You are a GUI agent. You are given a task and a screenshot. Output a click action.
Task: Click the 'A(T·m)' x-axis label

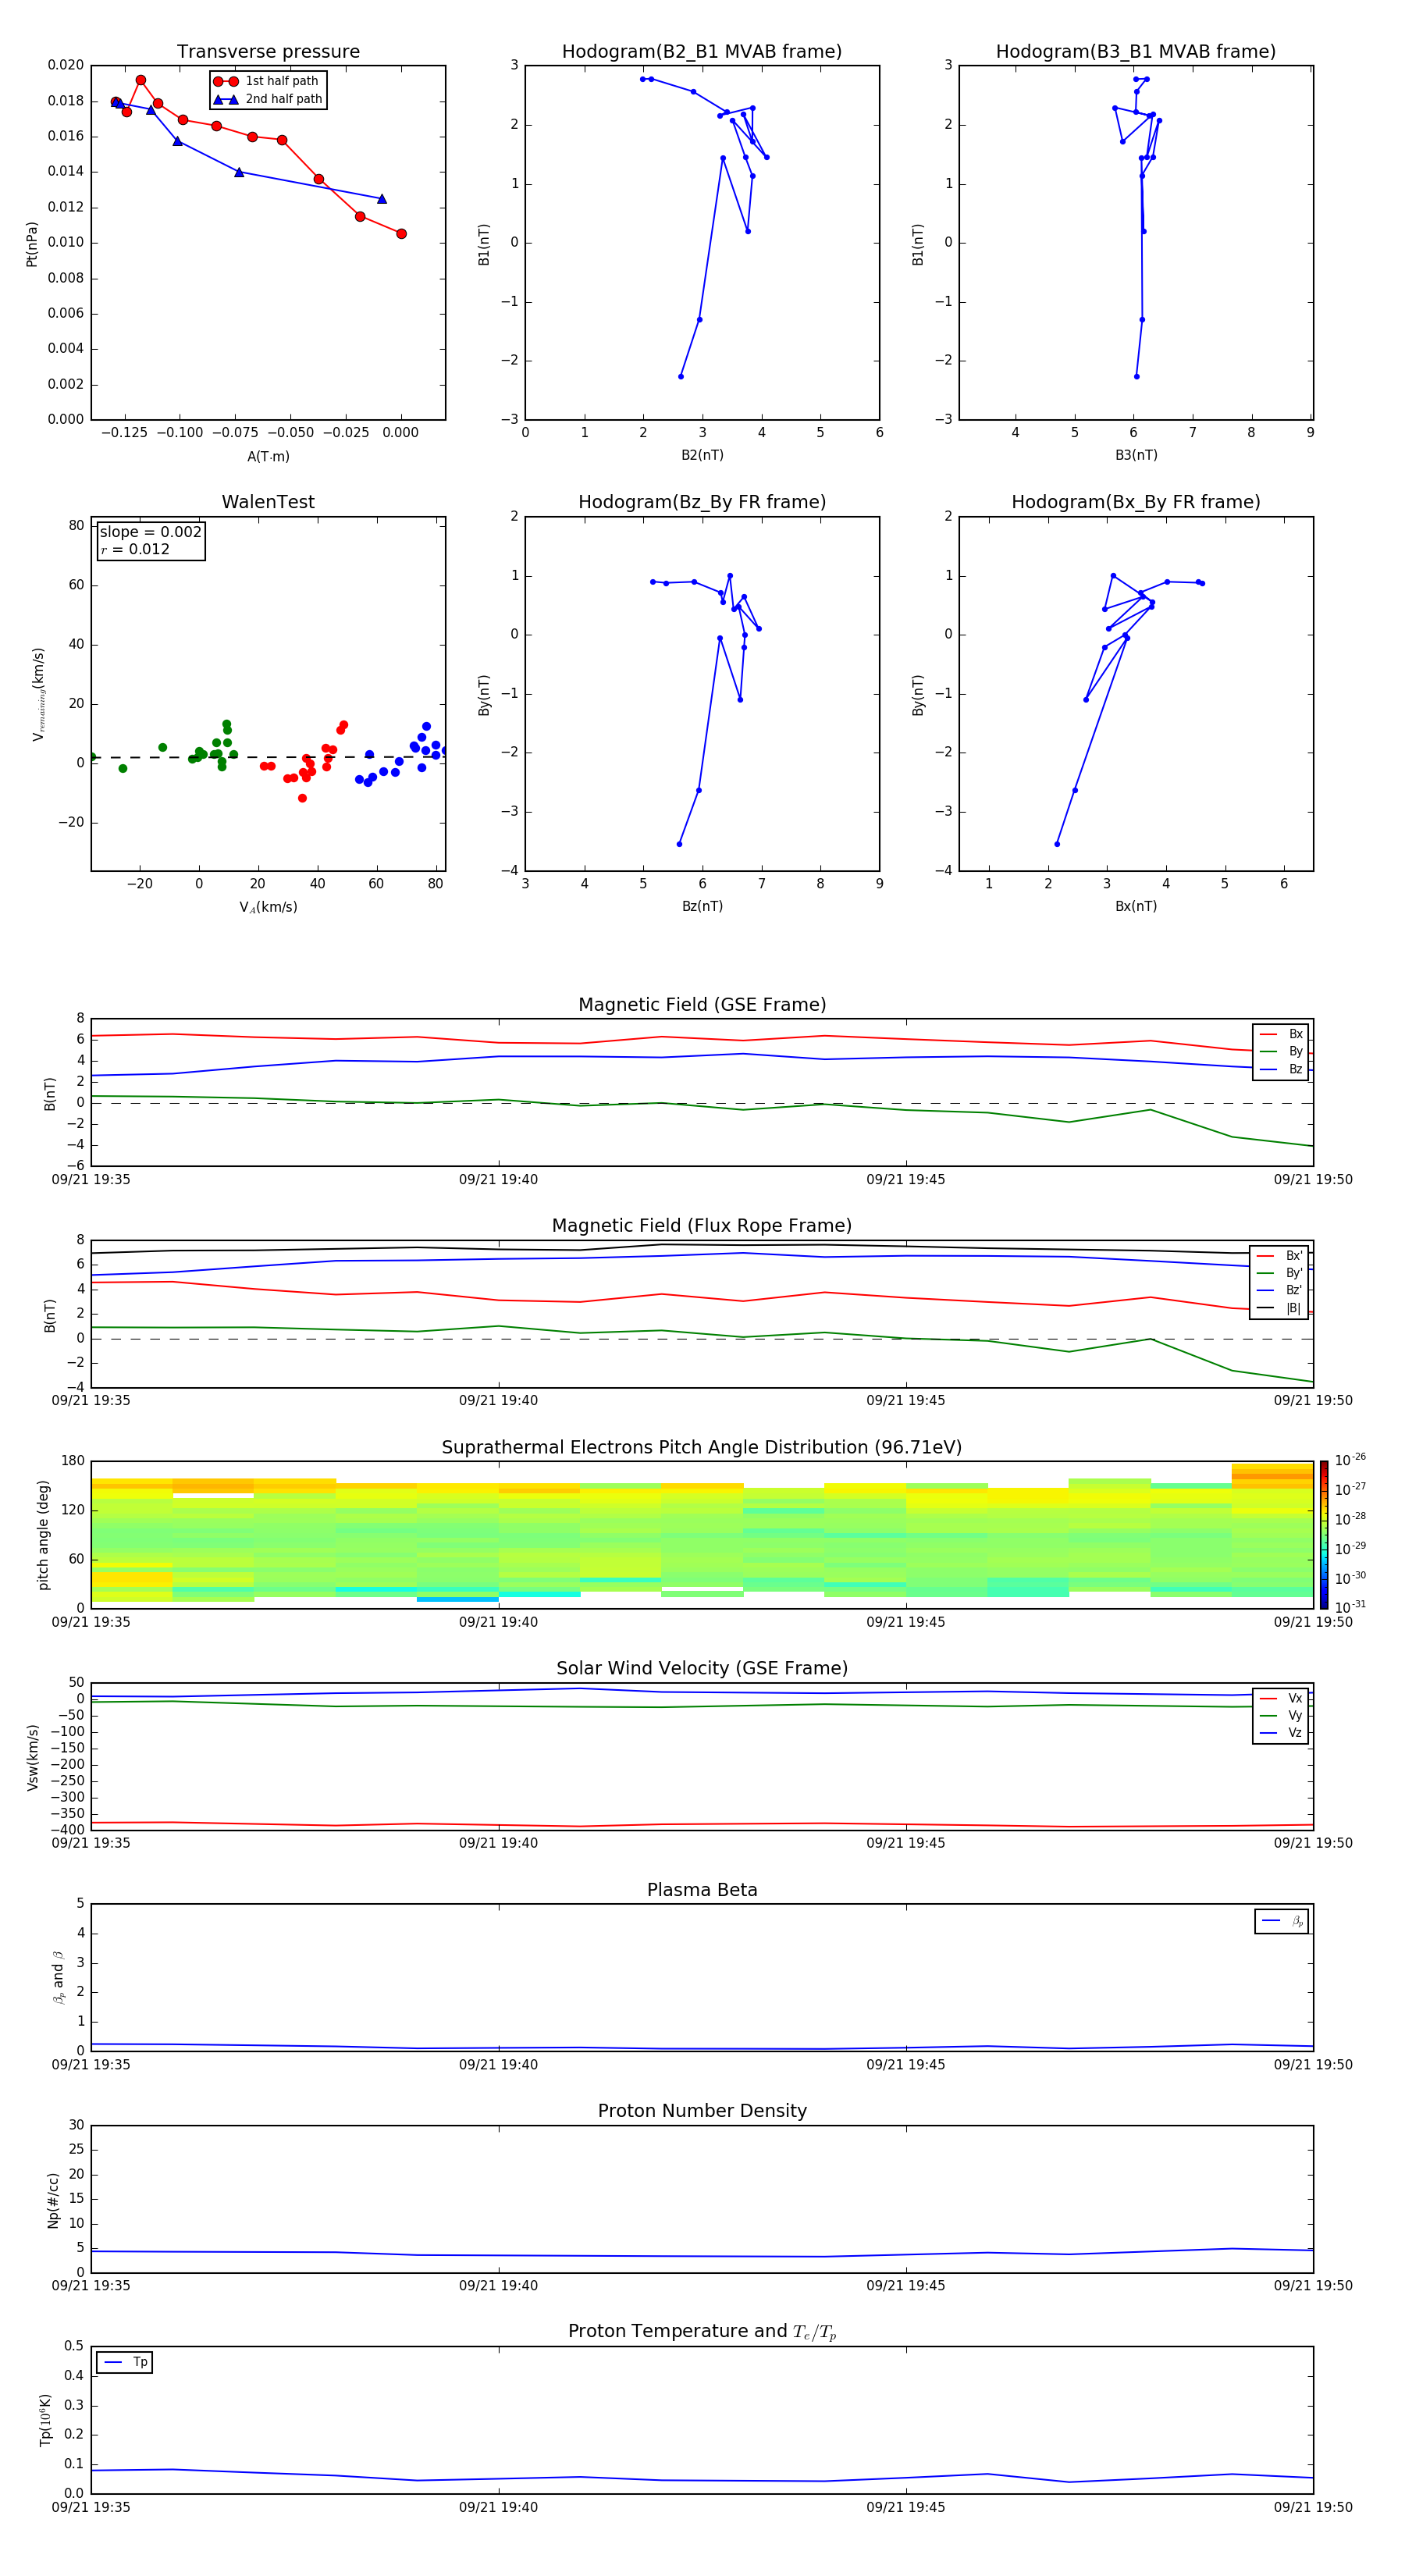[x=268, y=456]
